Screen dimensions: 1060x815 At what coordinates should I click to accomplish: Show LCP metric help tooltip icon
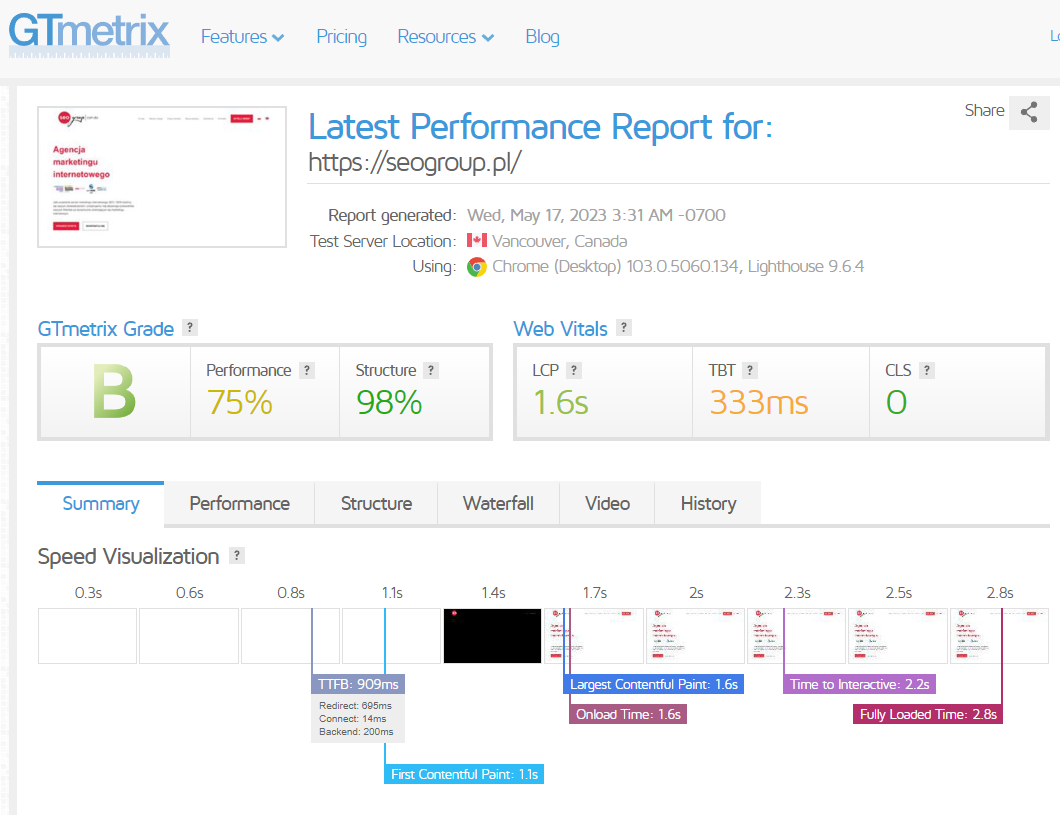click(574, 370)
